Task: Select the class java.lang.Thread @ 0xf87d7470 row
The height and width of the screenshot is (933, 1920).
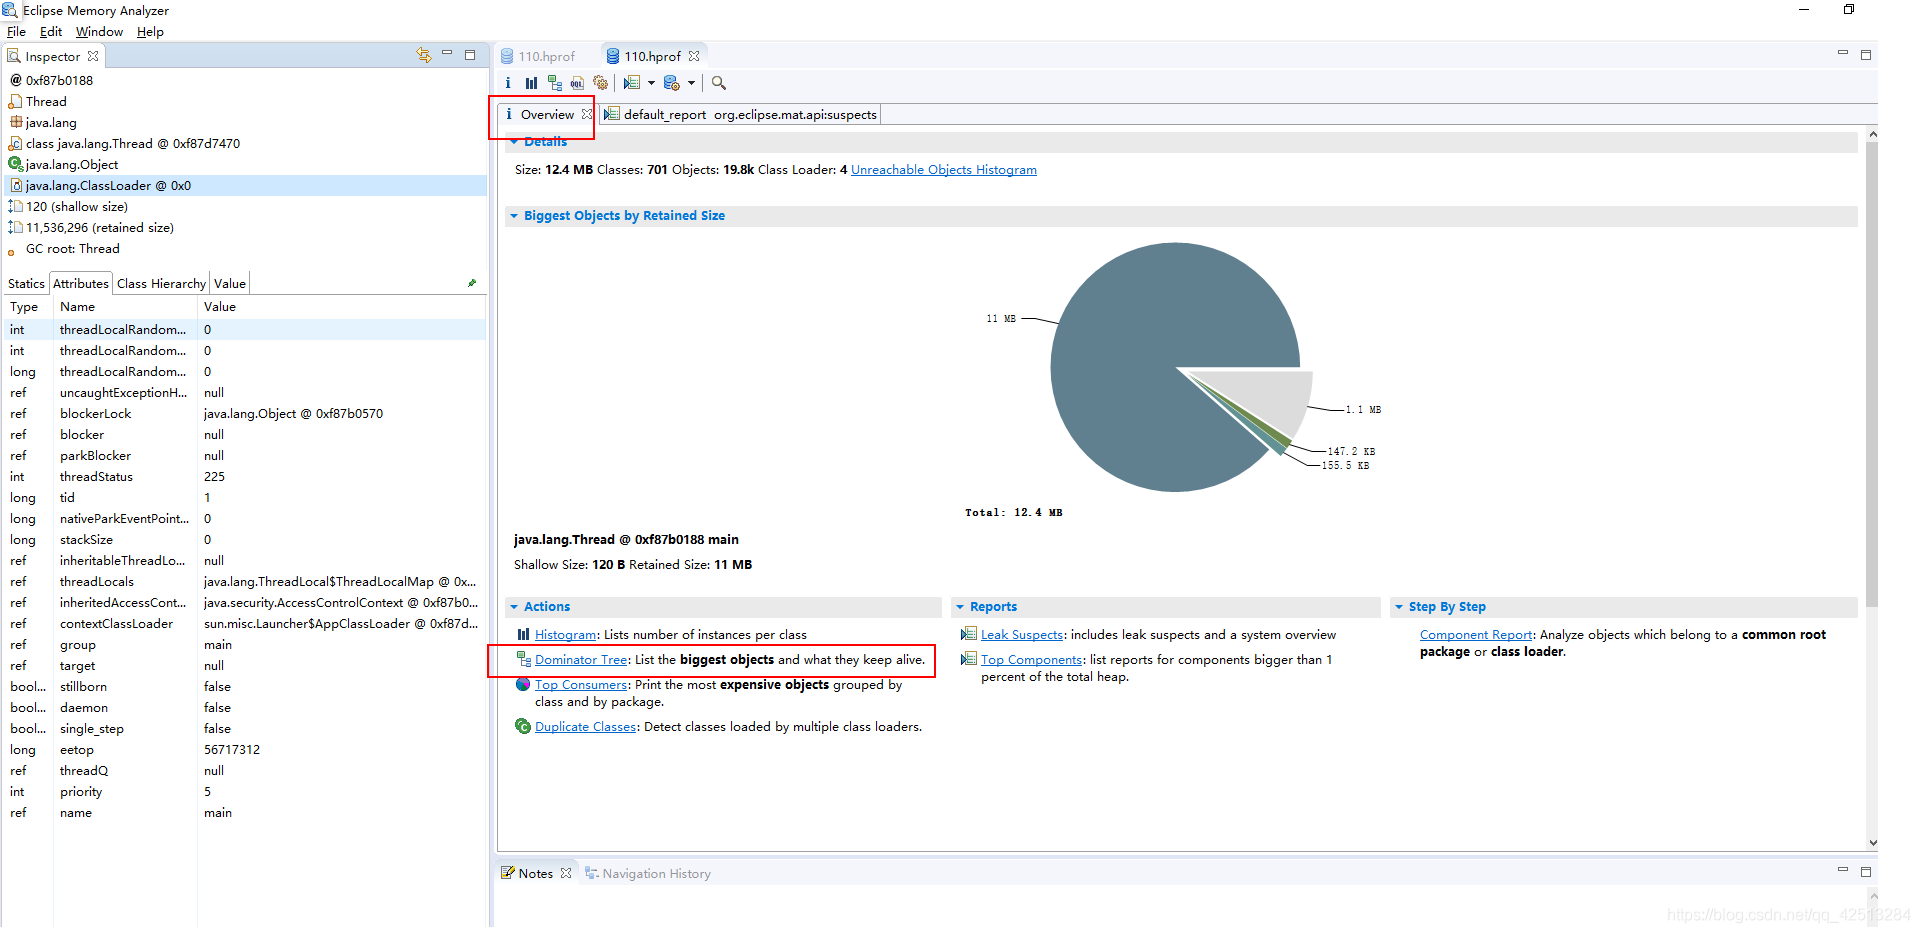Action: tap(246, 144)
